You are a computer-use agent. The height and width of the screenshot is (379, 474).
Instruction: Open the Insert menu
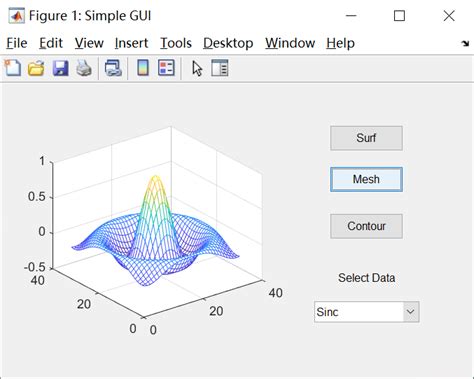point(131,43)
